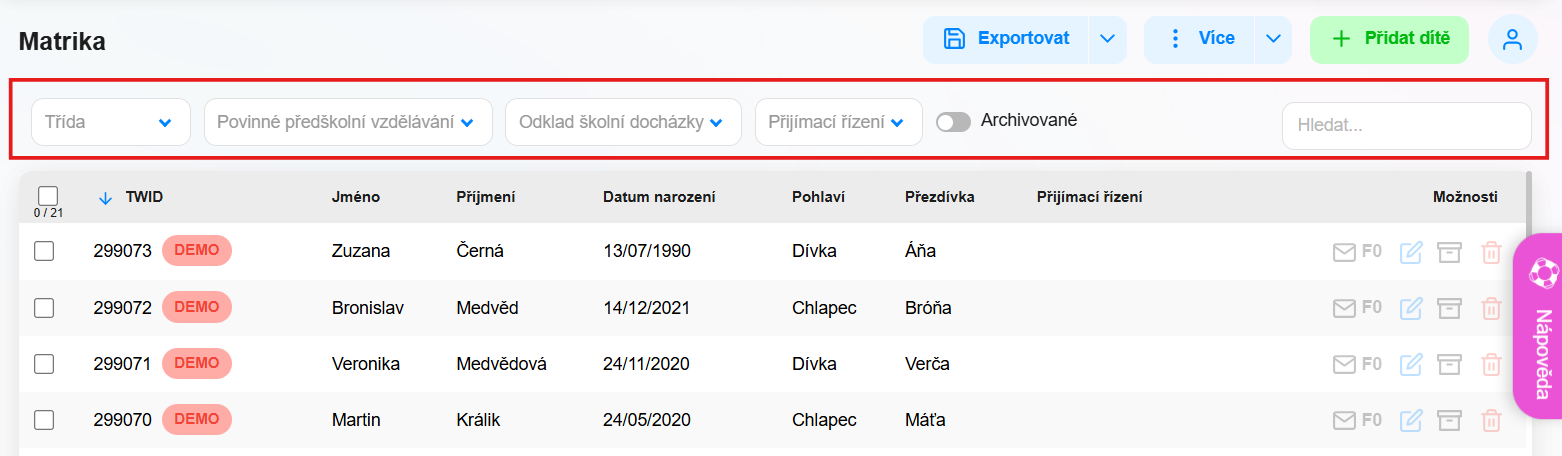The width and height of the screenshot is (1562, 456).
Task: Click the archive box icon for Veronika Medvědová
Action: pyautogui.click(x=1448, y=365)
